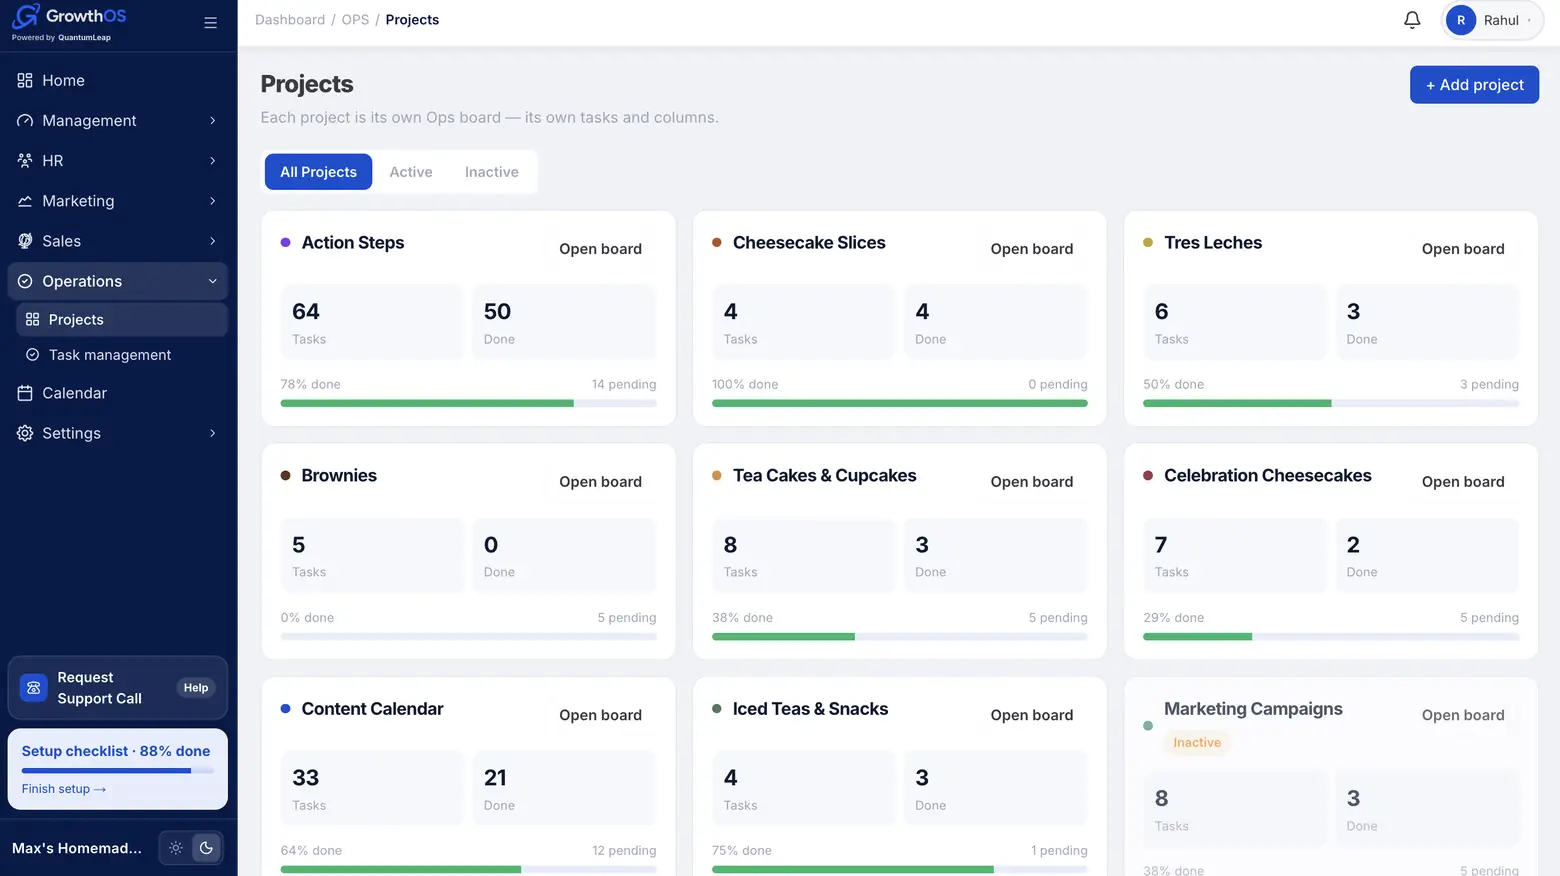Click the Settings gear icon
The image size is (1560, 876).
(x=25, y=433)
